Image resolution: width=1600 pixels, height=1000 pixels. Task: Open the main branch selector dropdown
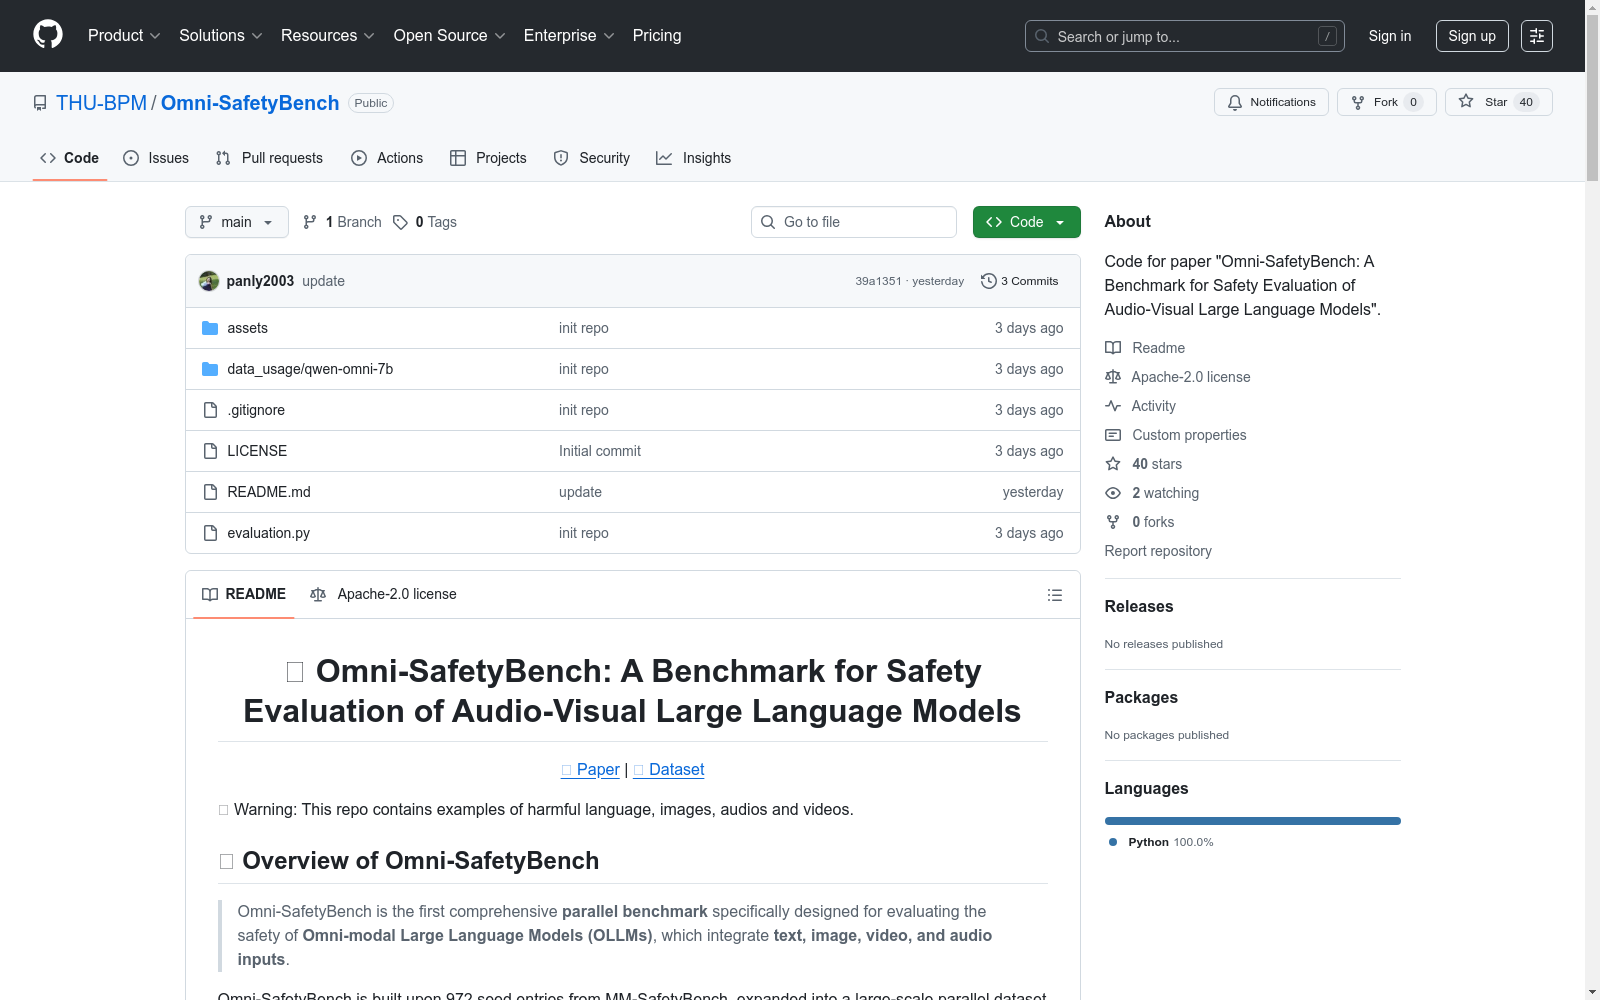[237, 222]
